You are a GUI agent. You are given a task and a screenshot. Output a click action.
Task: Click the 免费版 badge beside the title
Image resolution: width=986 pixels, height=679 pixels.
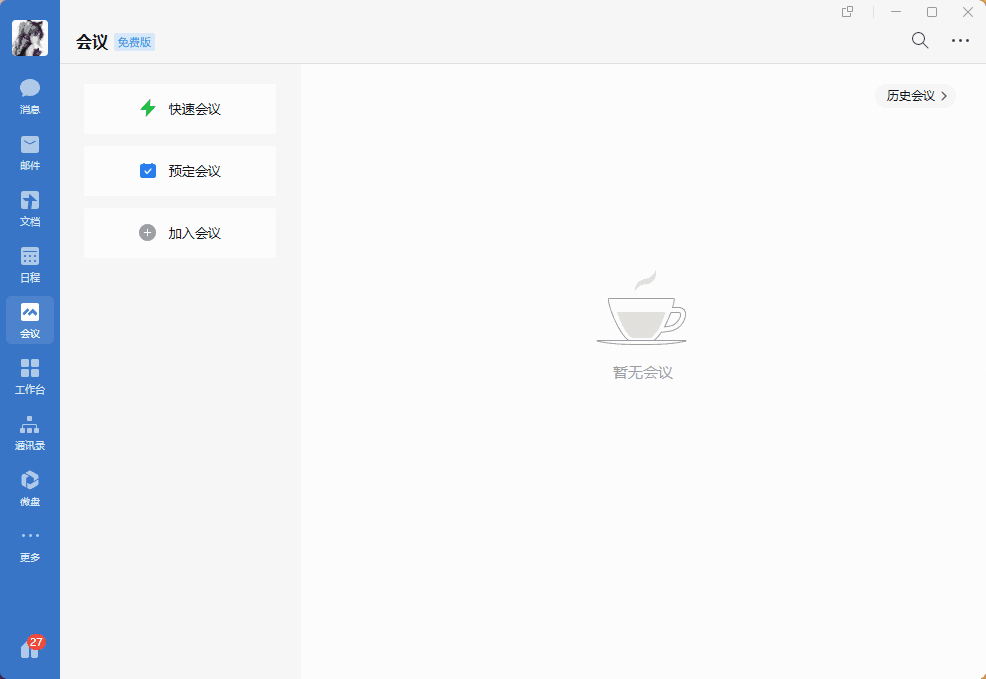pos(134,41)
